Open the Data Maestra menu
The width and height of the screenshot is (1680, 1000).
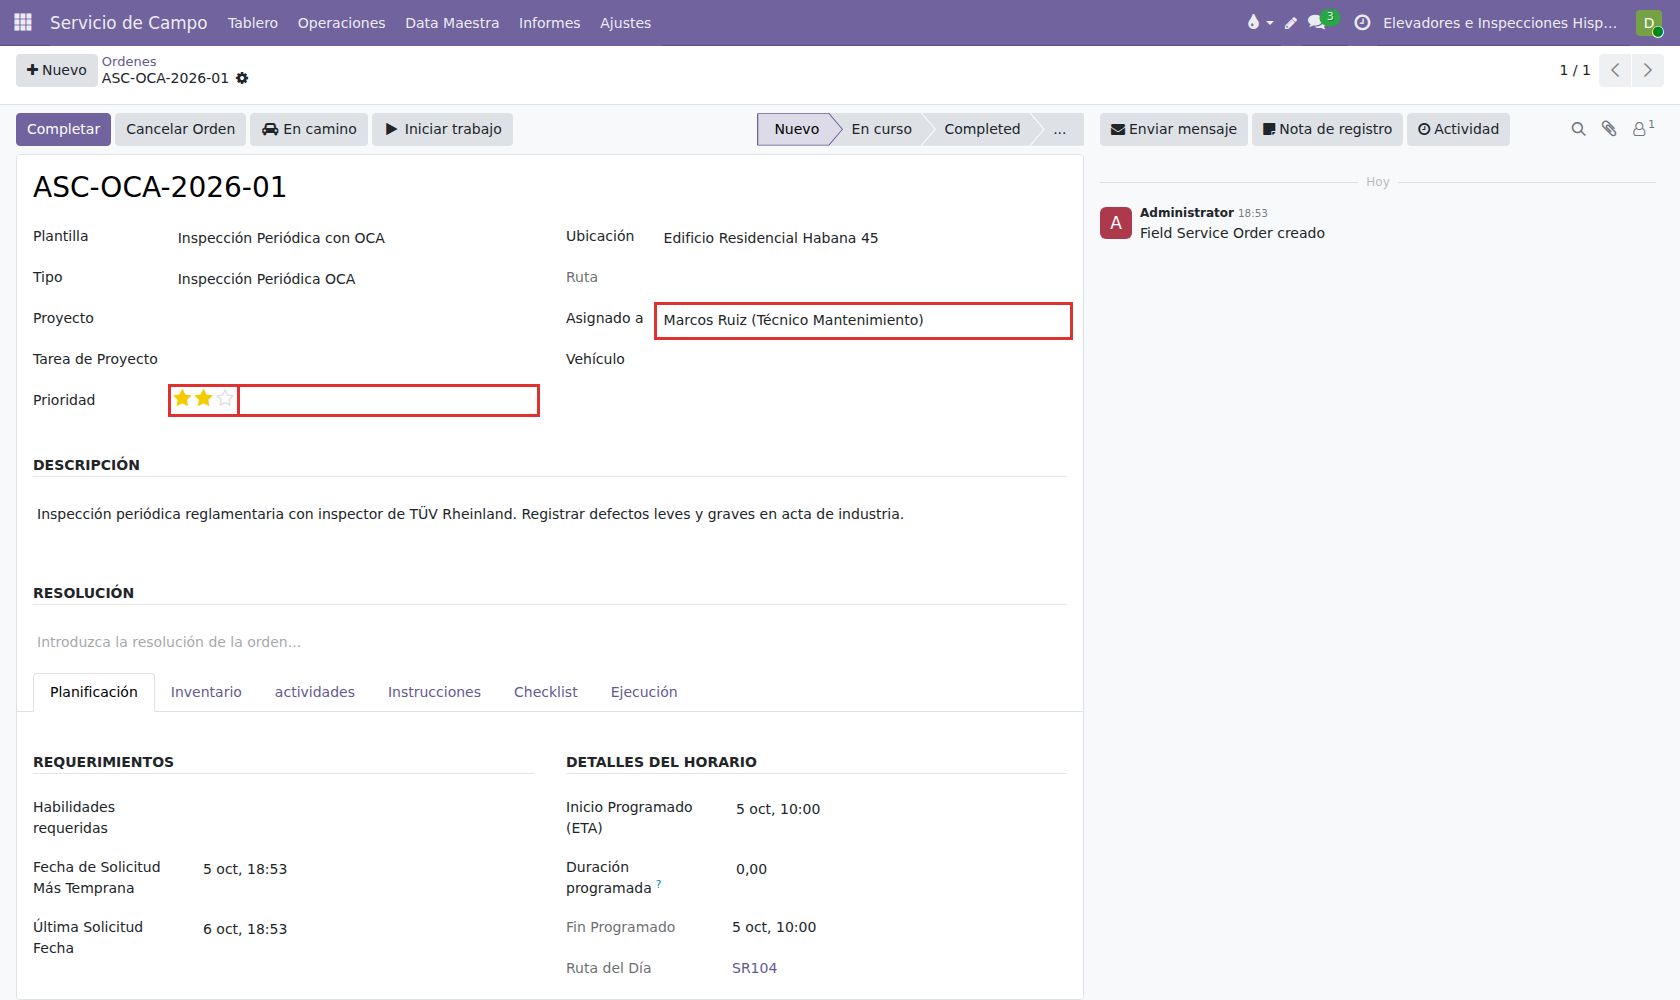[x=452, y=23]
